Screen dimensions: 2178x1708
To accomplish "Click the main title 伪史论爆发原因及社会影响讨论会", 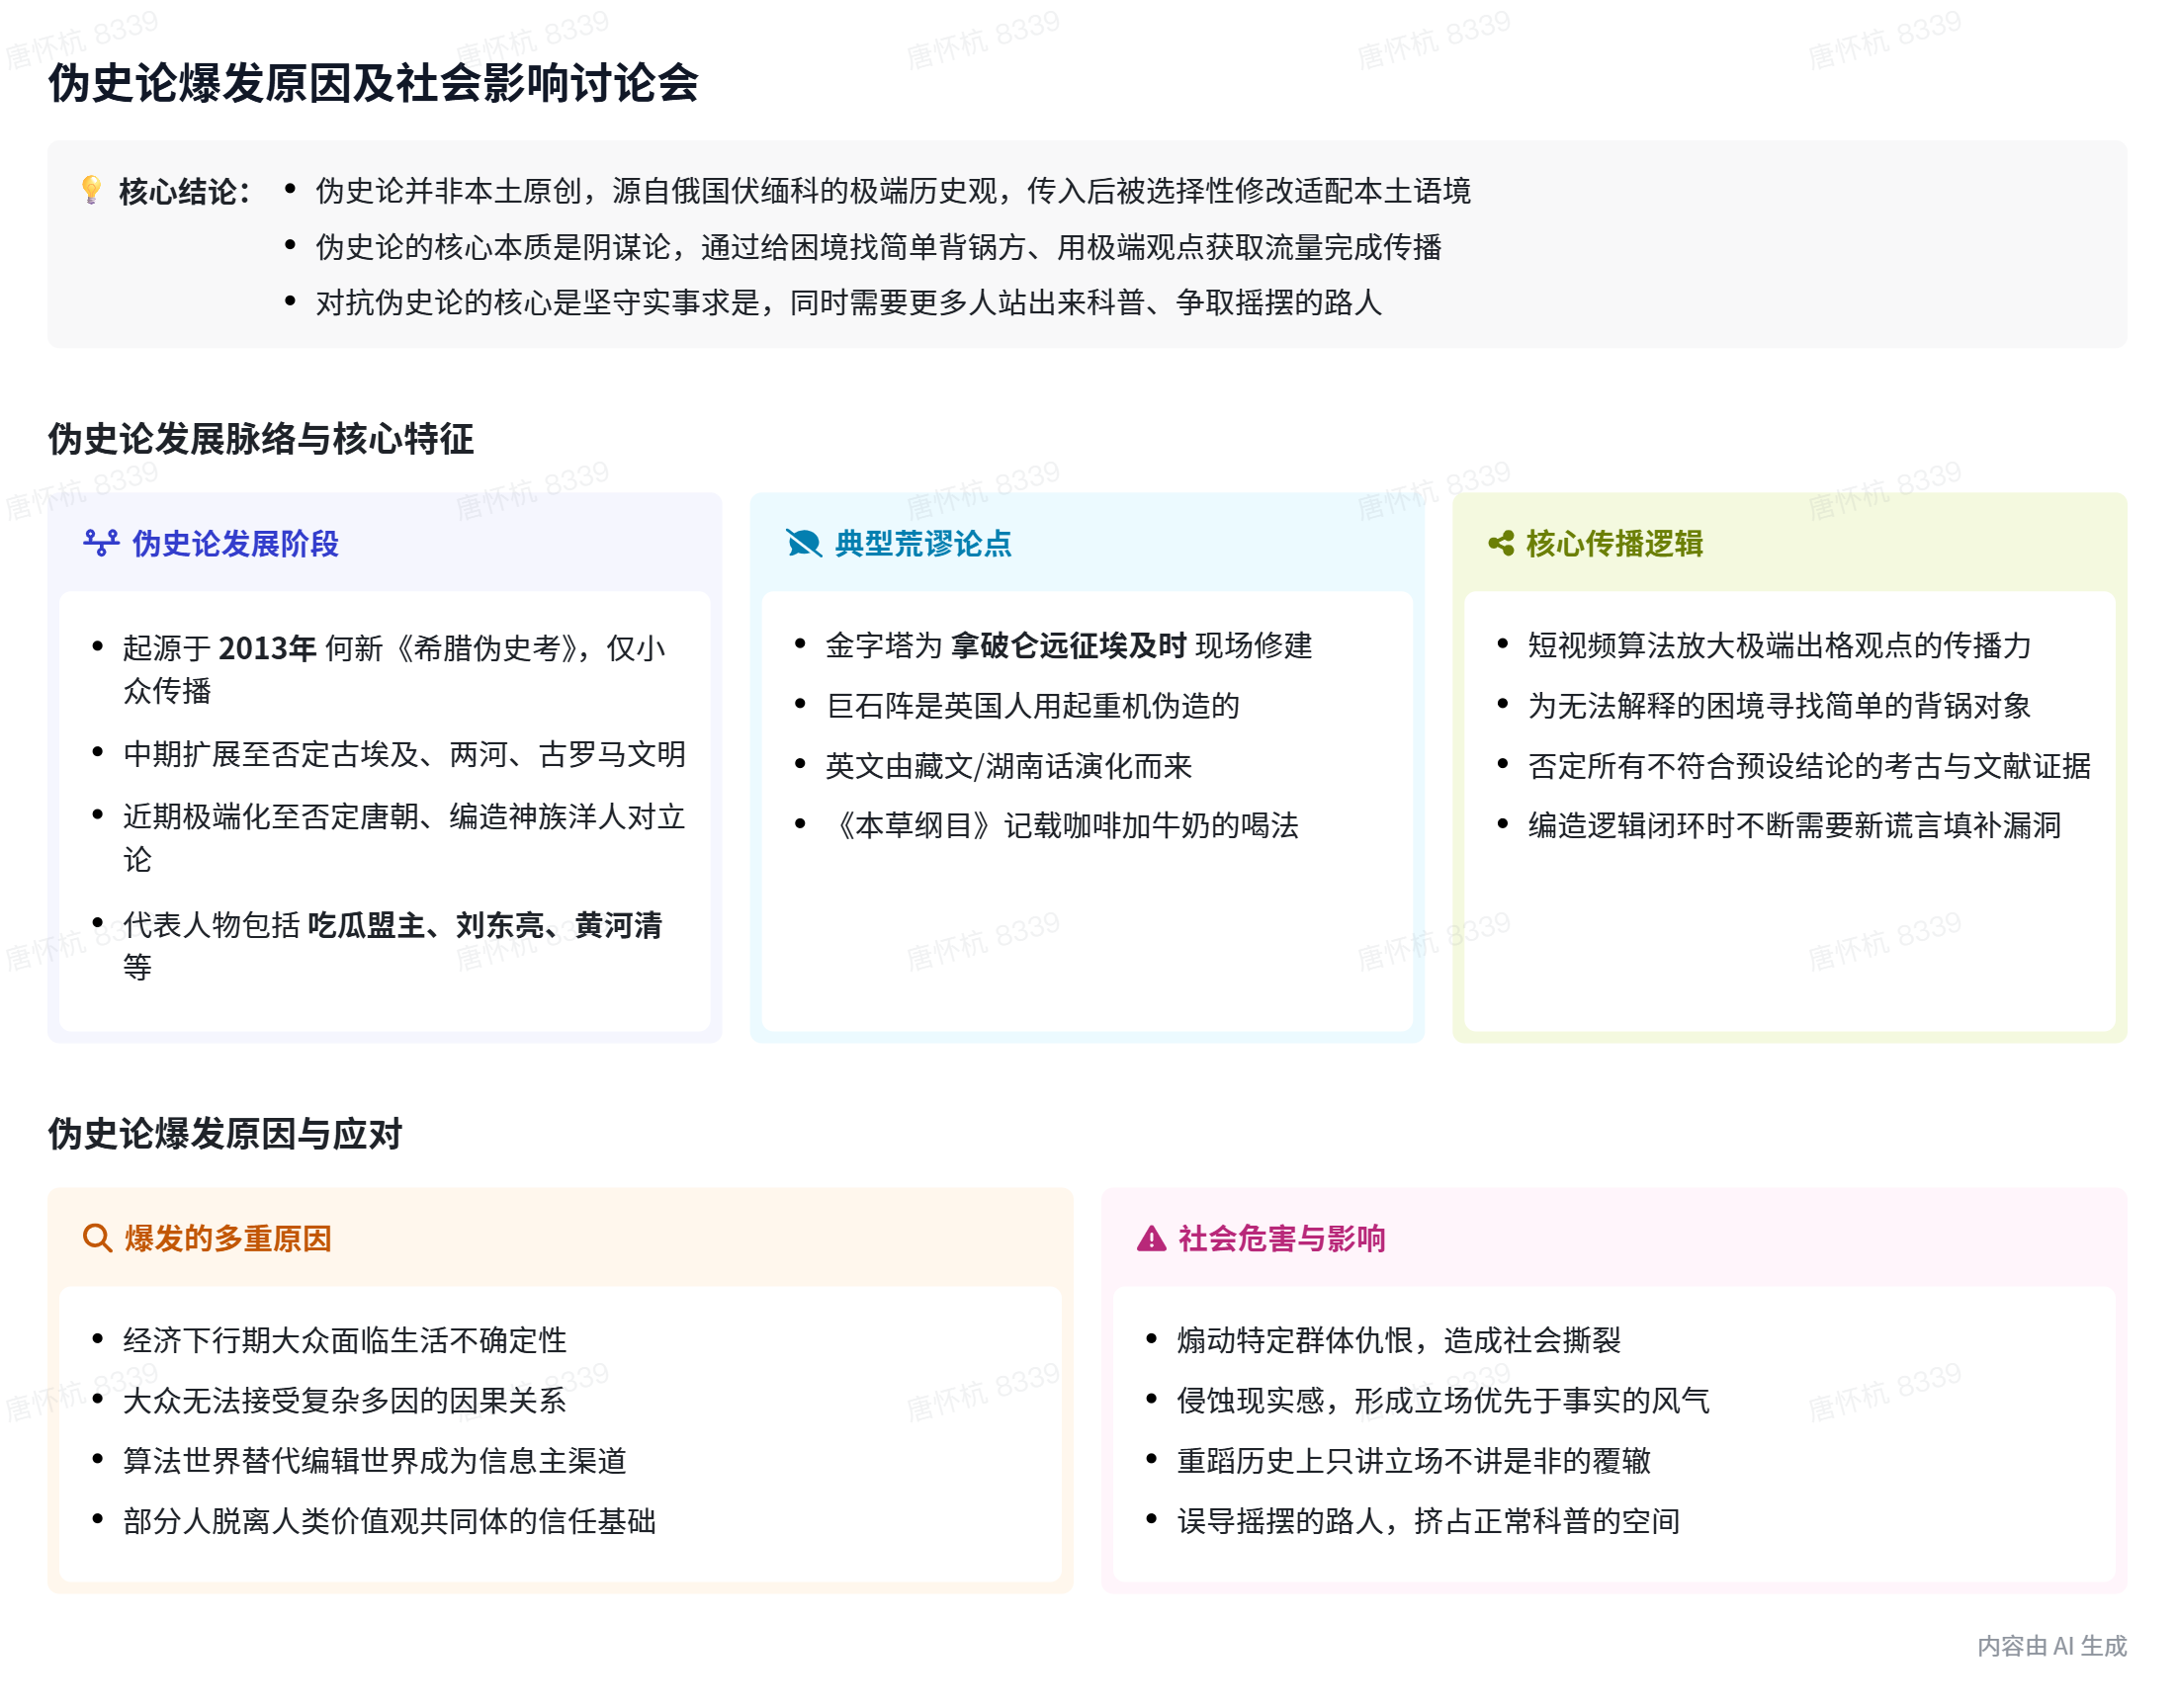I will point(373,82).
